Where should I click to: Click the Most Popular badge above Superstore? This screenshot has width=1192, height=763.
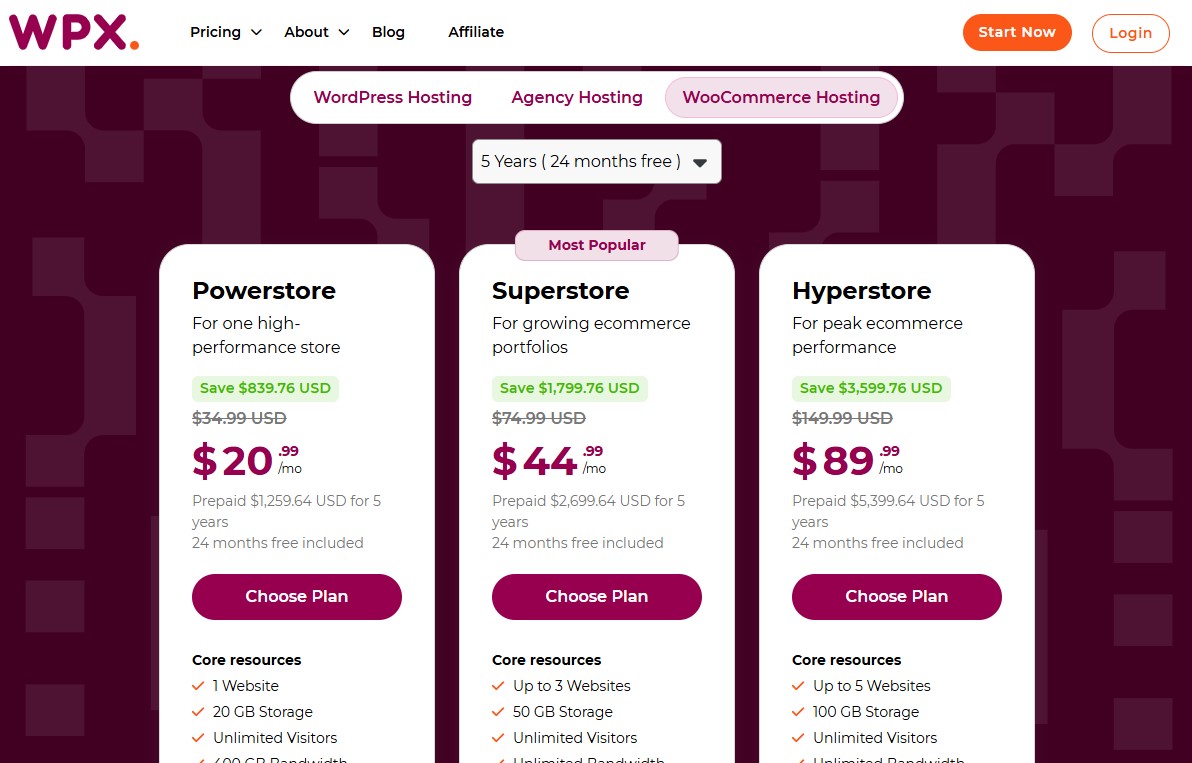pos(596,245)
